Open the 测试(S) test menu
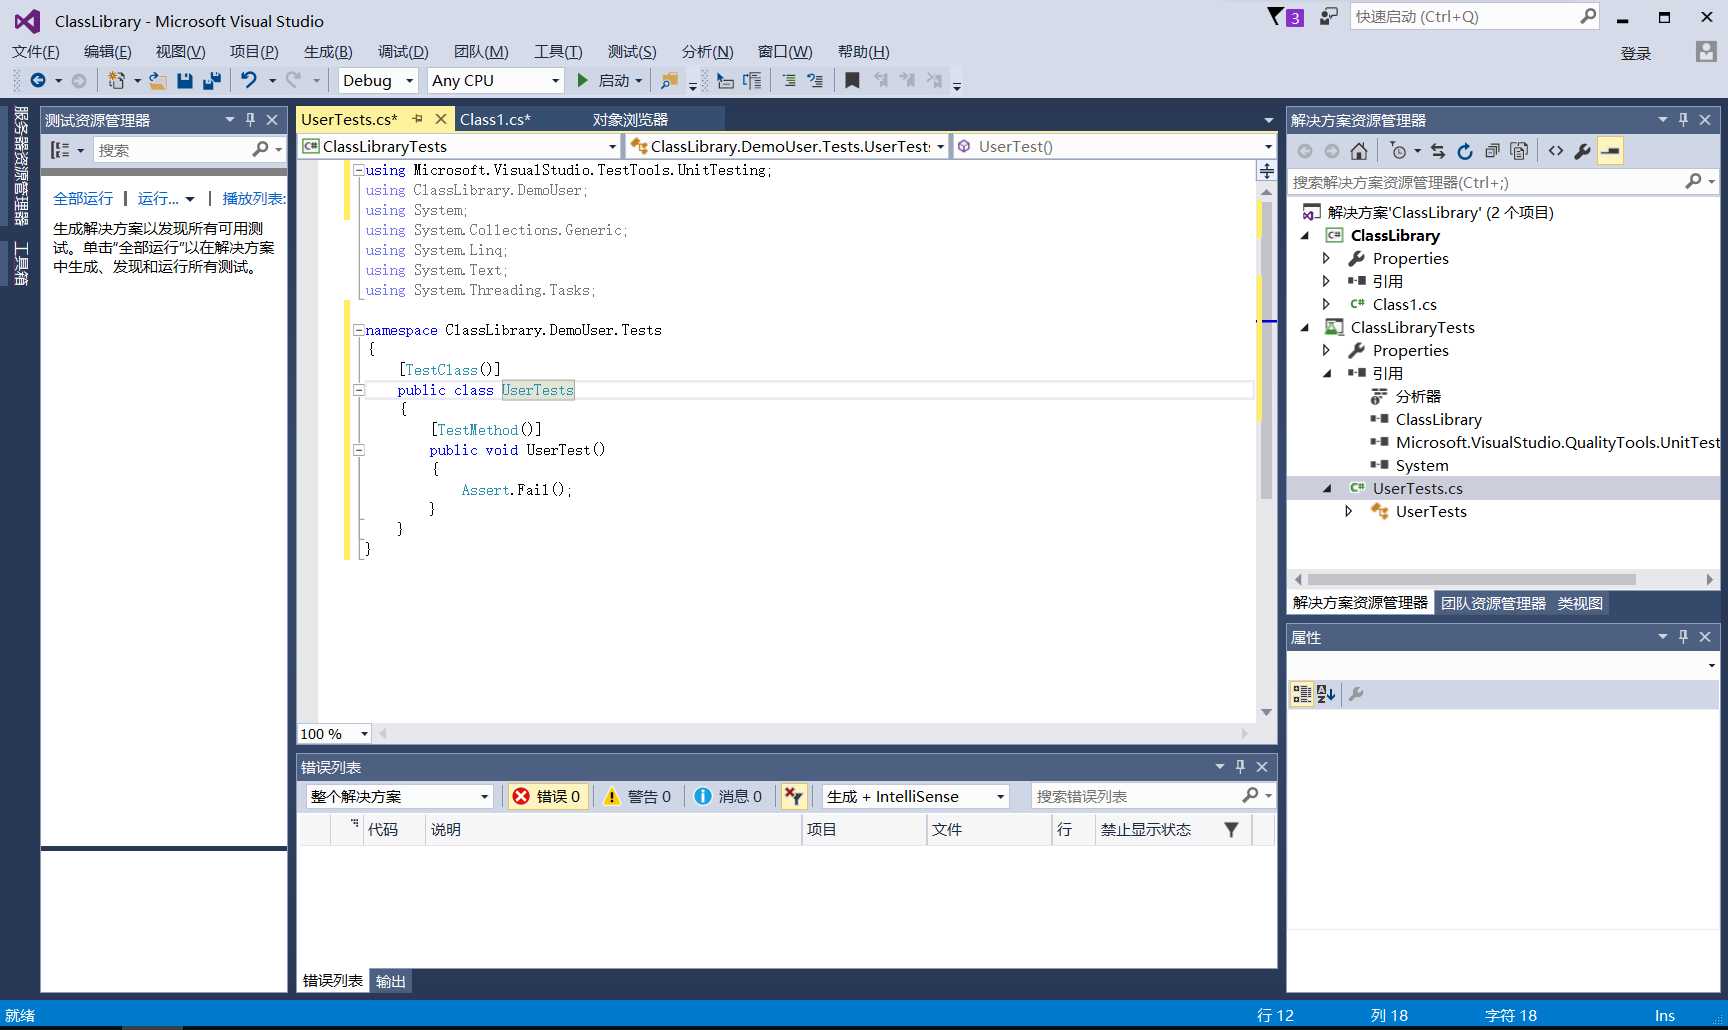1728x1030 pixels. [x=632, y=51]
